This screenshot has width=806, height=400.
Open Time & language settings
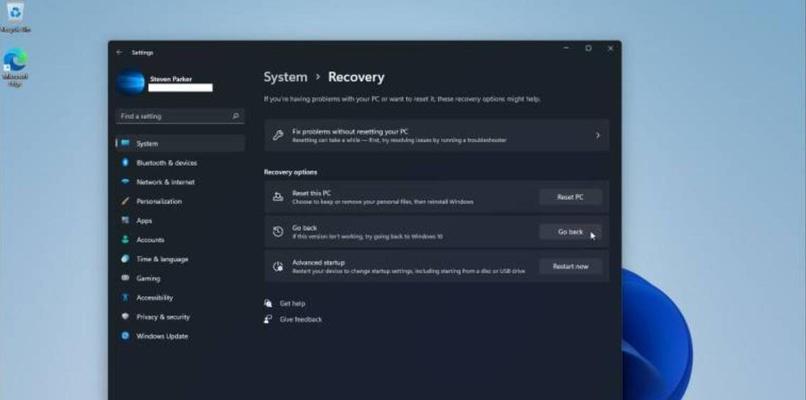coord(180,259)
